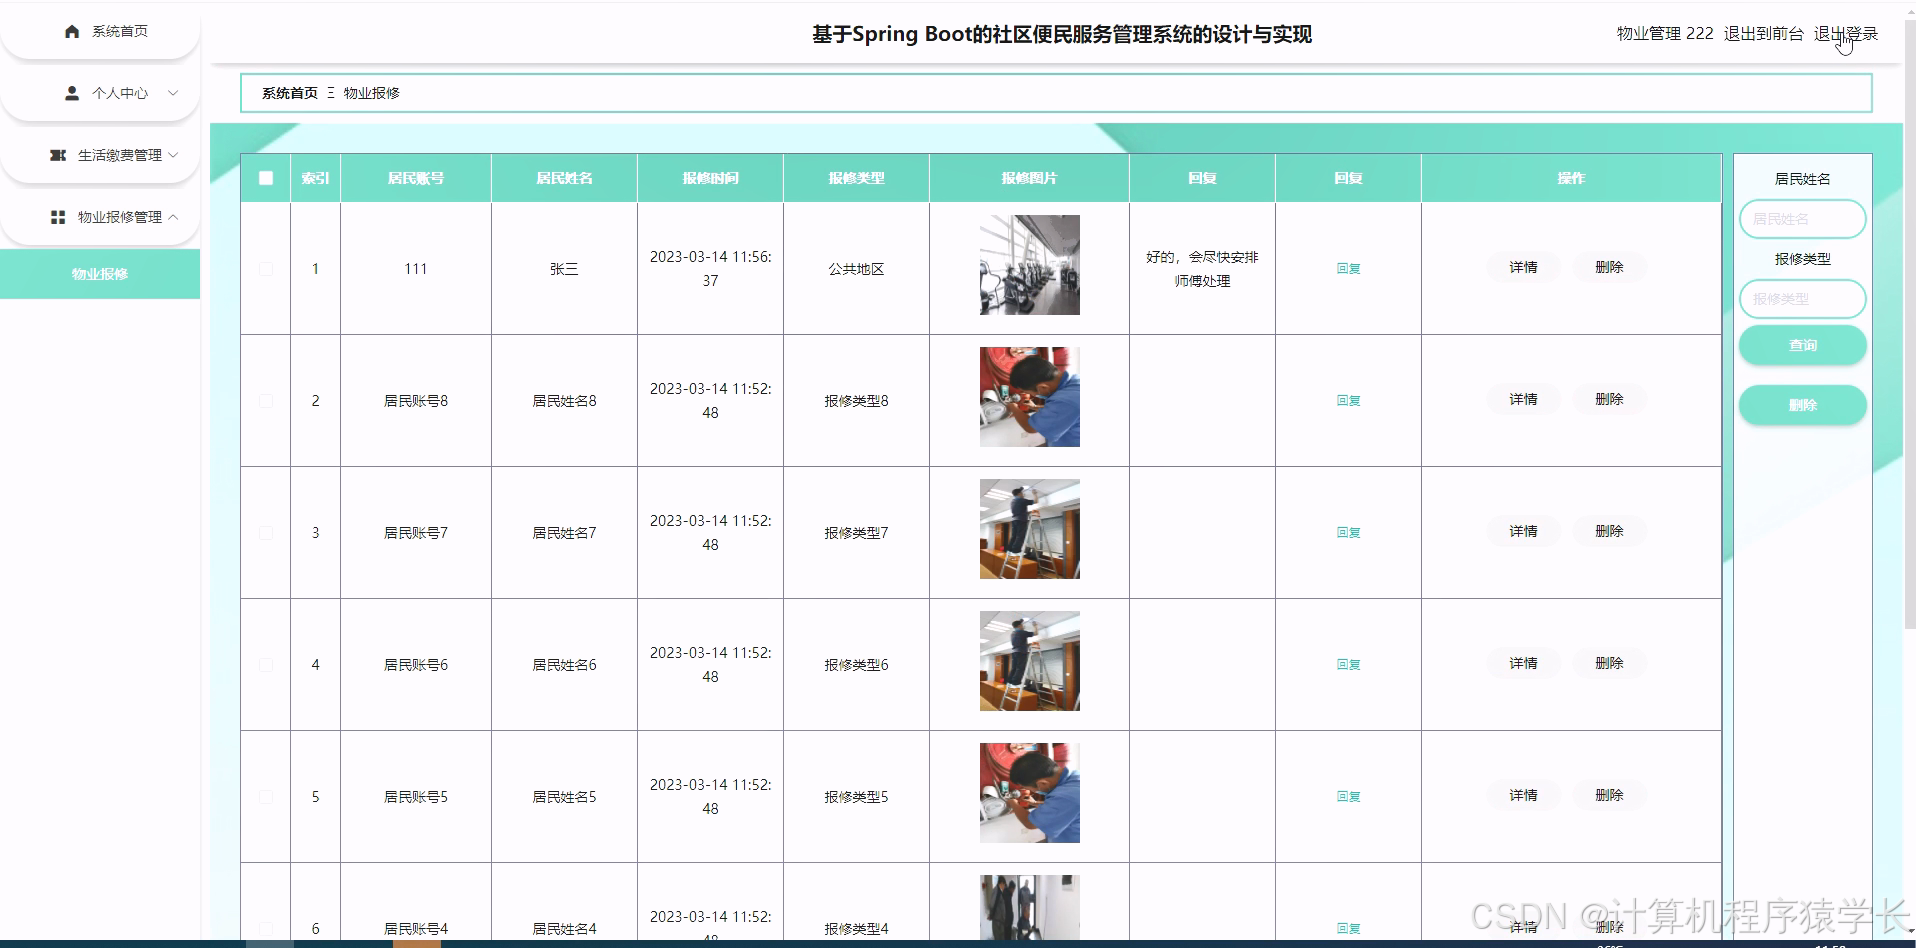Click the grid icon beside 物业报修管理
The width and height of the screenshot is (1916, 948).
[58, 217]
